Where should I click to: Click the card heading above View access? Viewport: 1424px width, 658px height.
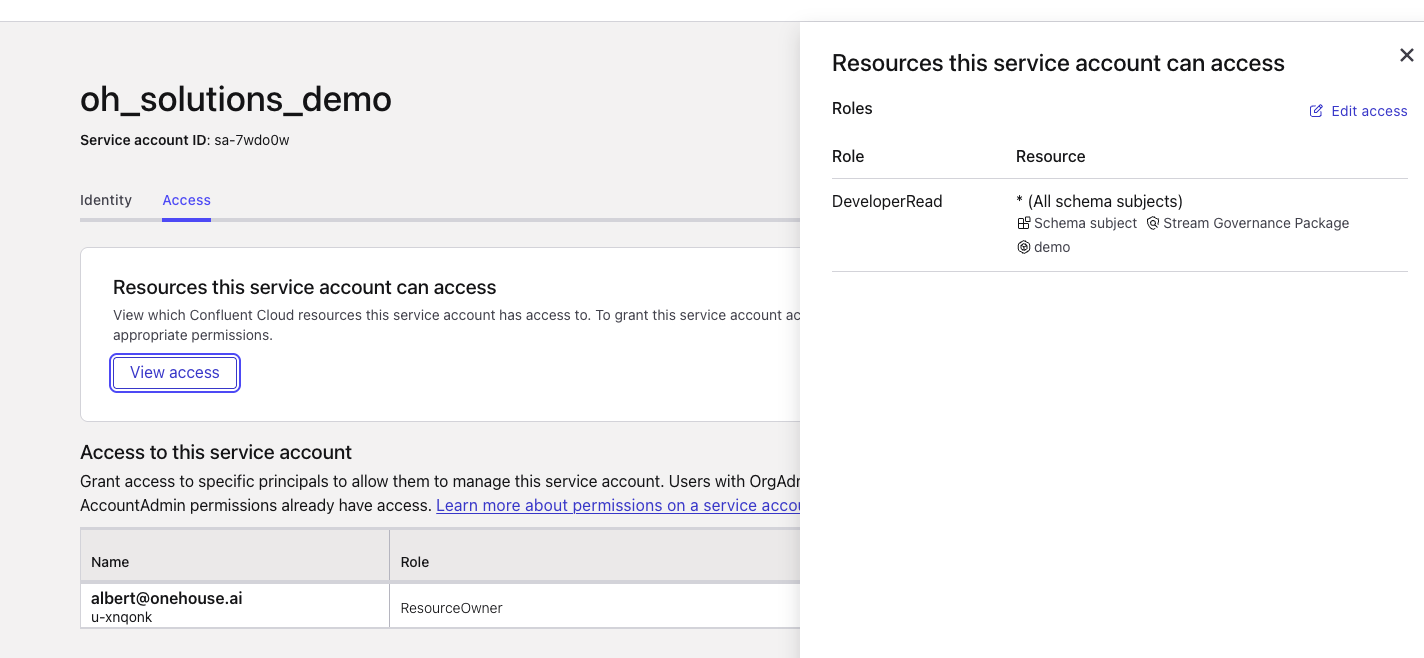click(x=305, y=287)
